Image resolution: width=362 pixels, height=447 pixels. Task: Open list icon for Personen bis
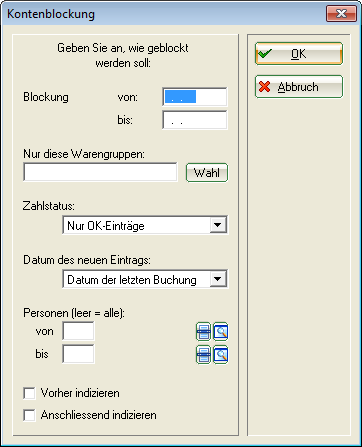pyautogui.click(x=203, y=355)
